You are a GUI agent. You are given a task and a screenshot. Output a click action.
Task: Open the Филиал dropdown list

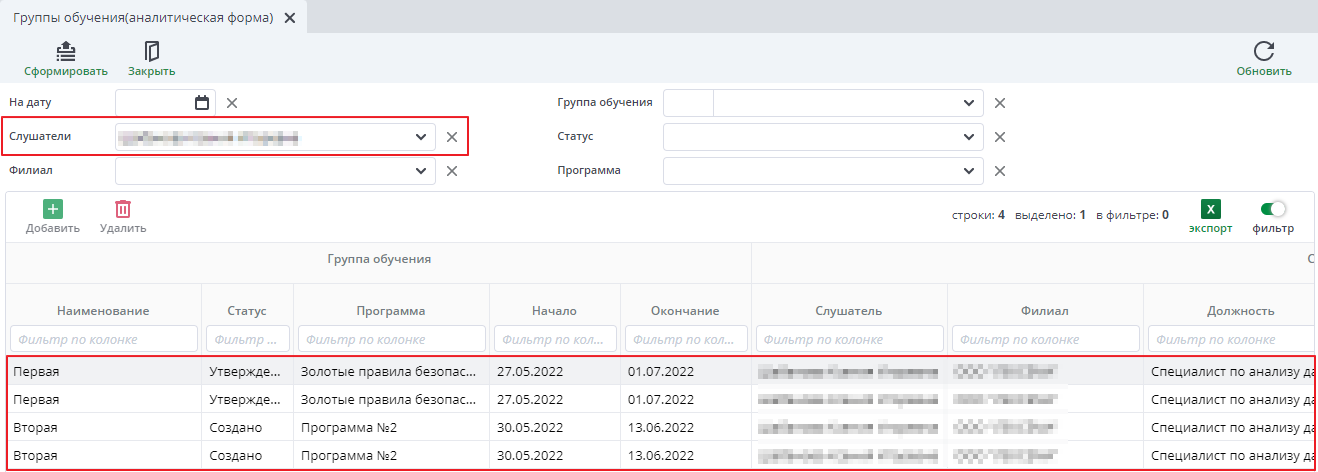click(420, 171)
